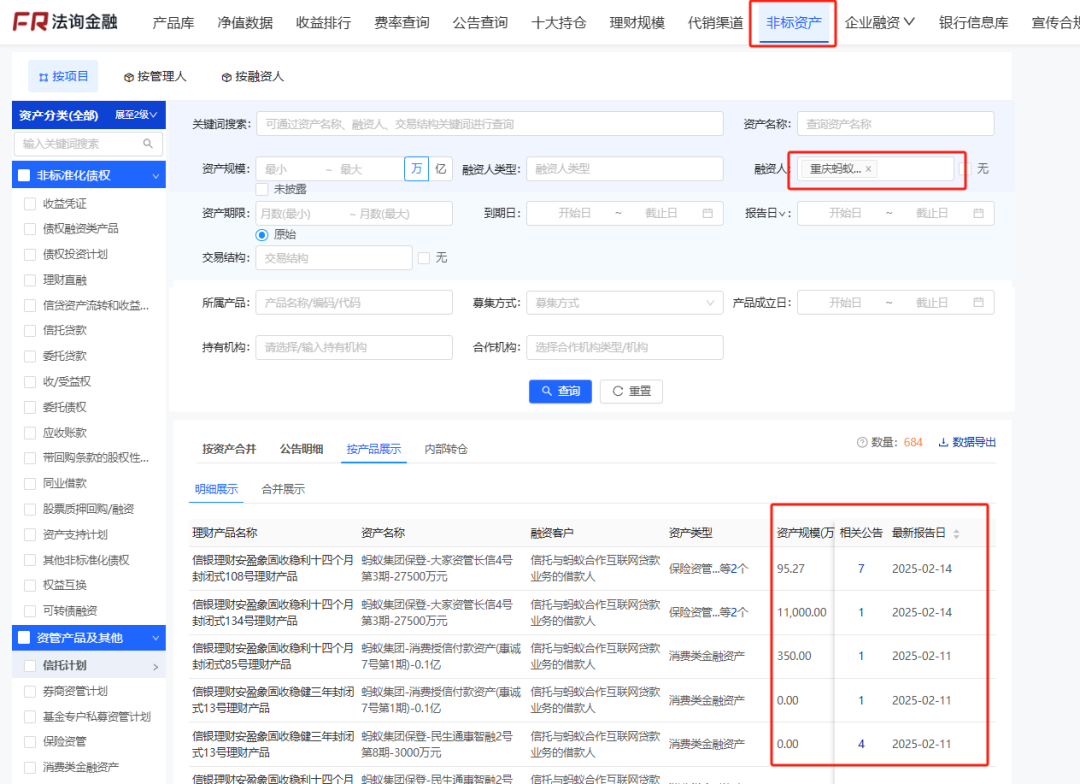This screenshot has height=784, width=1080.
Task: Click the blue 7 in 相关公告 column
Action: tap(861, 567)
